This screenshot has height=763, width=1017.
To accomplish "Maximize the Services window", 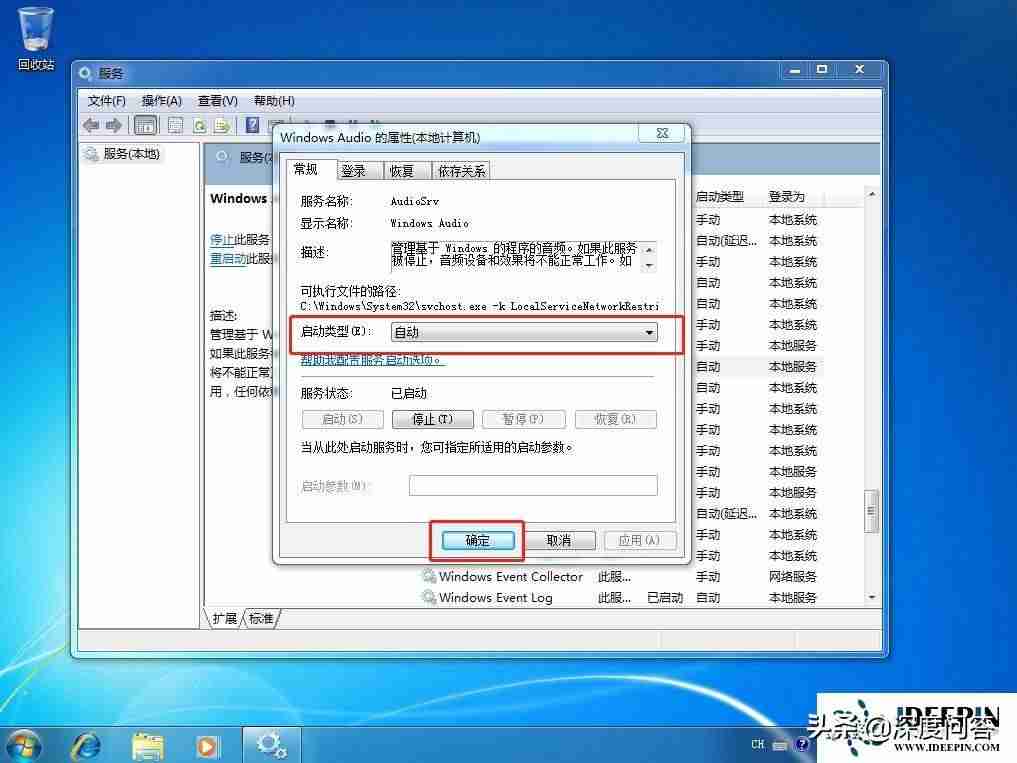I will [822, 69].
